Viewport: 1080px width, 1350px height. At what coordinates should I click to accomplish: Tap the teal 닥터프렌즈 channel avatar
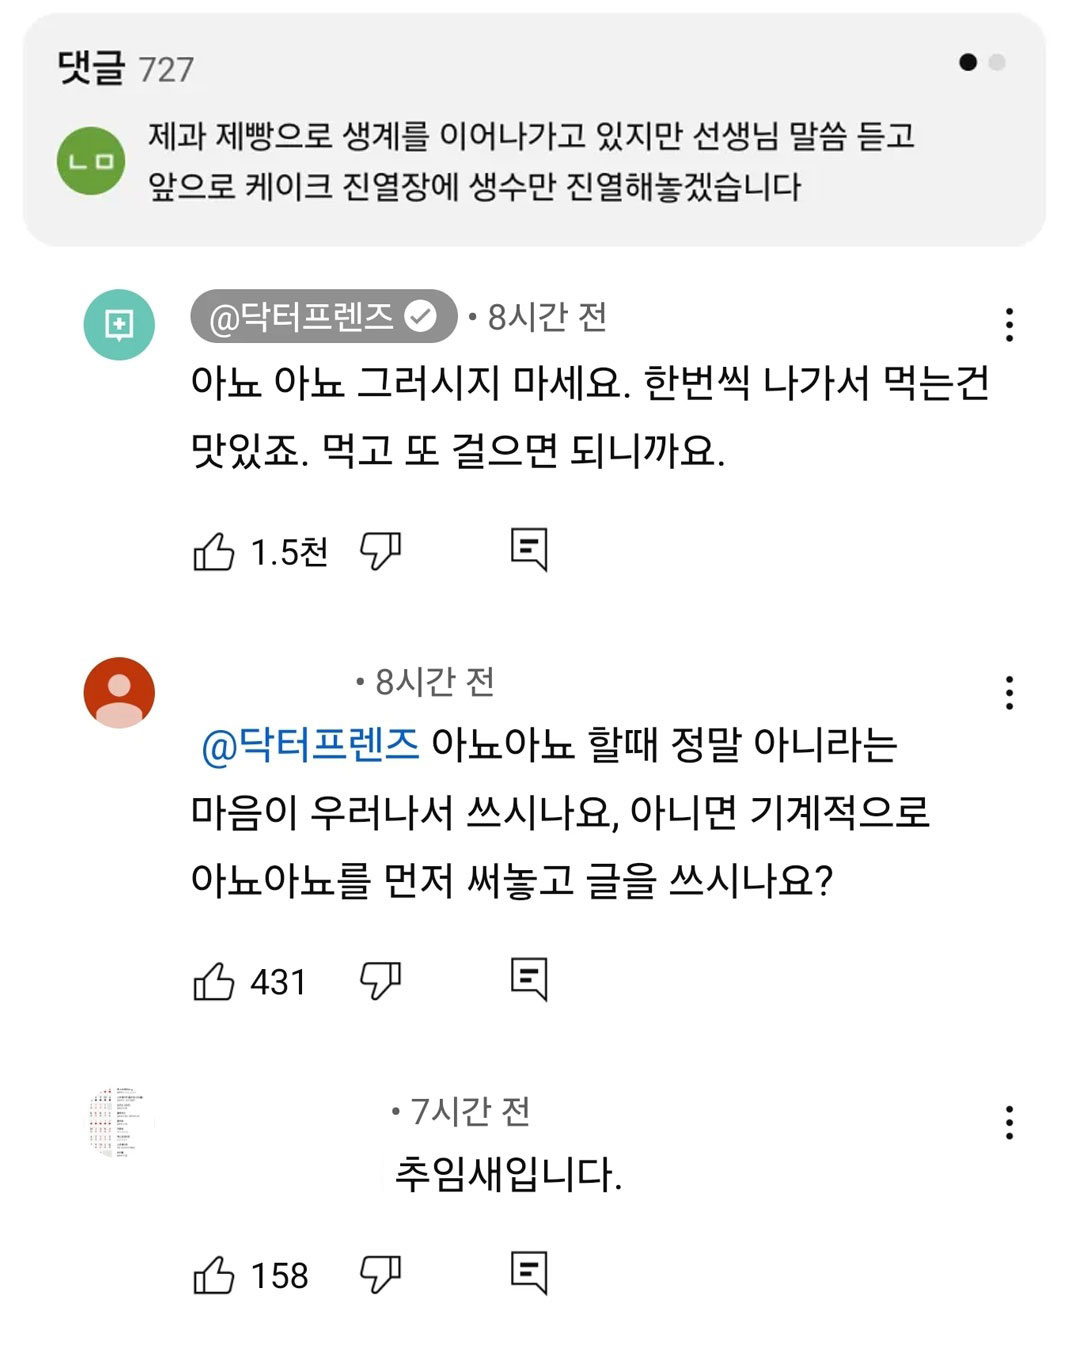(119, 325)
